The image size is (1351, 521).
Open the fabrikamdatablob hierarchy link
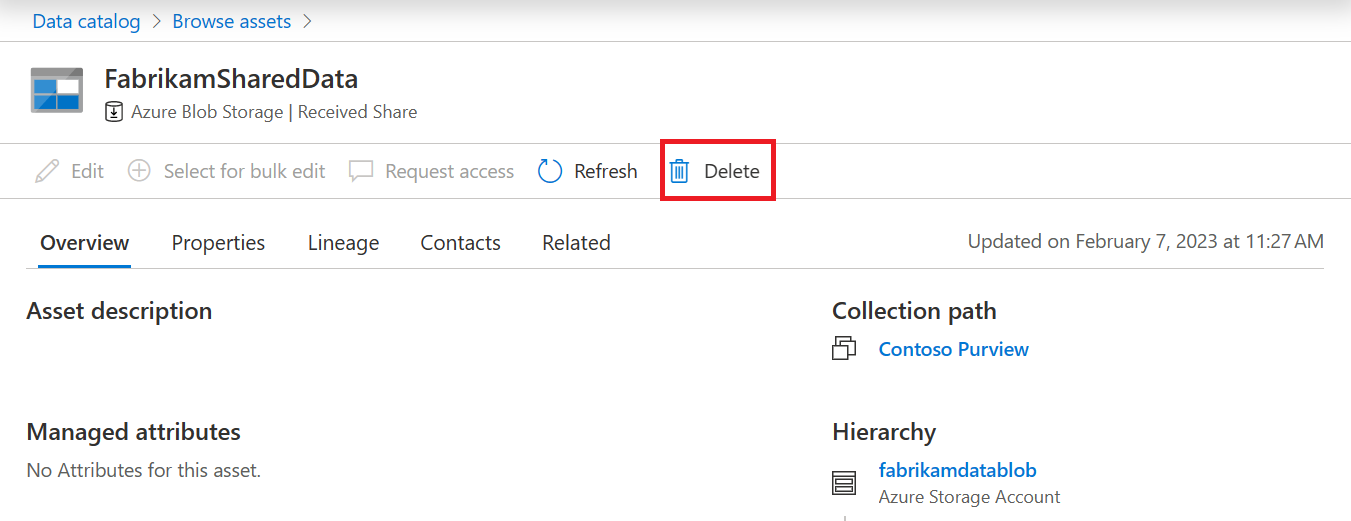pos(957,470)
